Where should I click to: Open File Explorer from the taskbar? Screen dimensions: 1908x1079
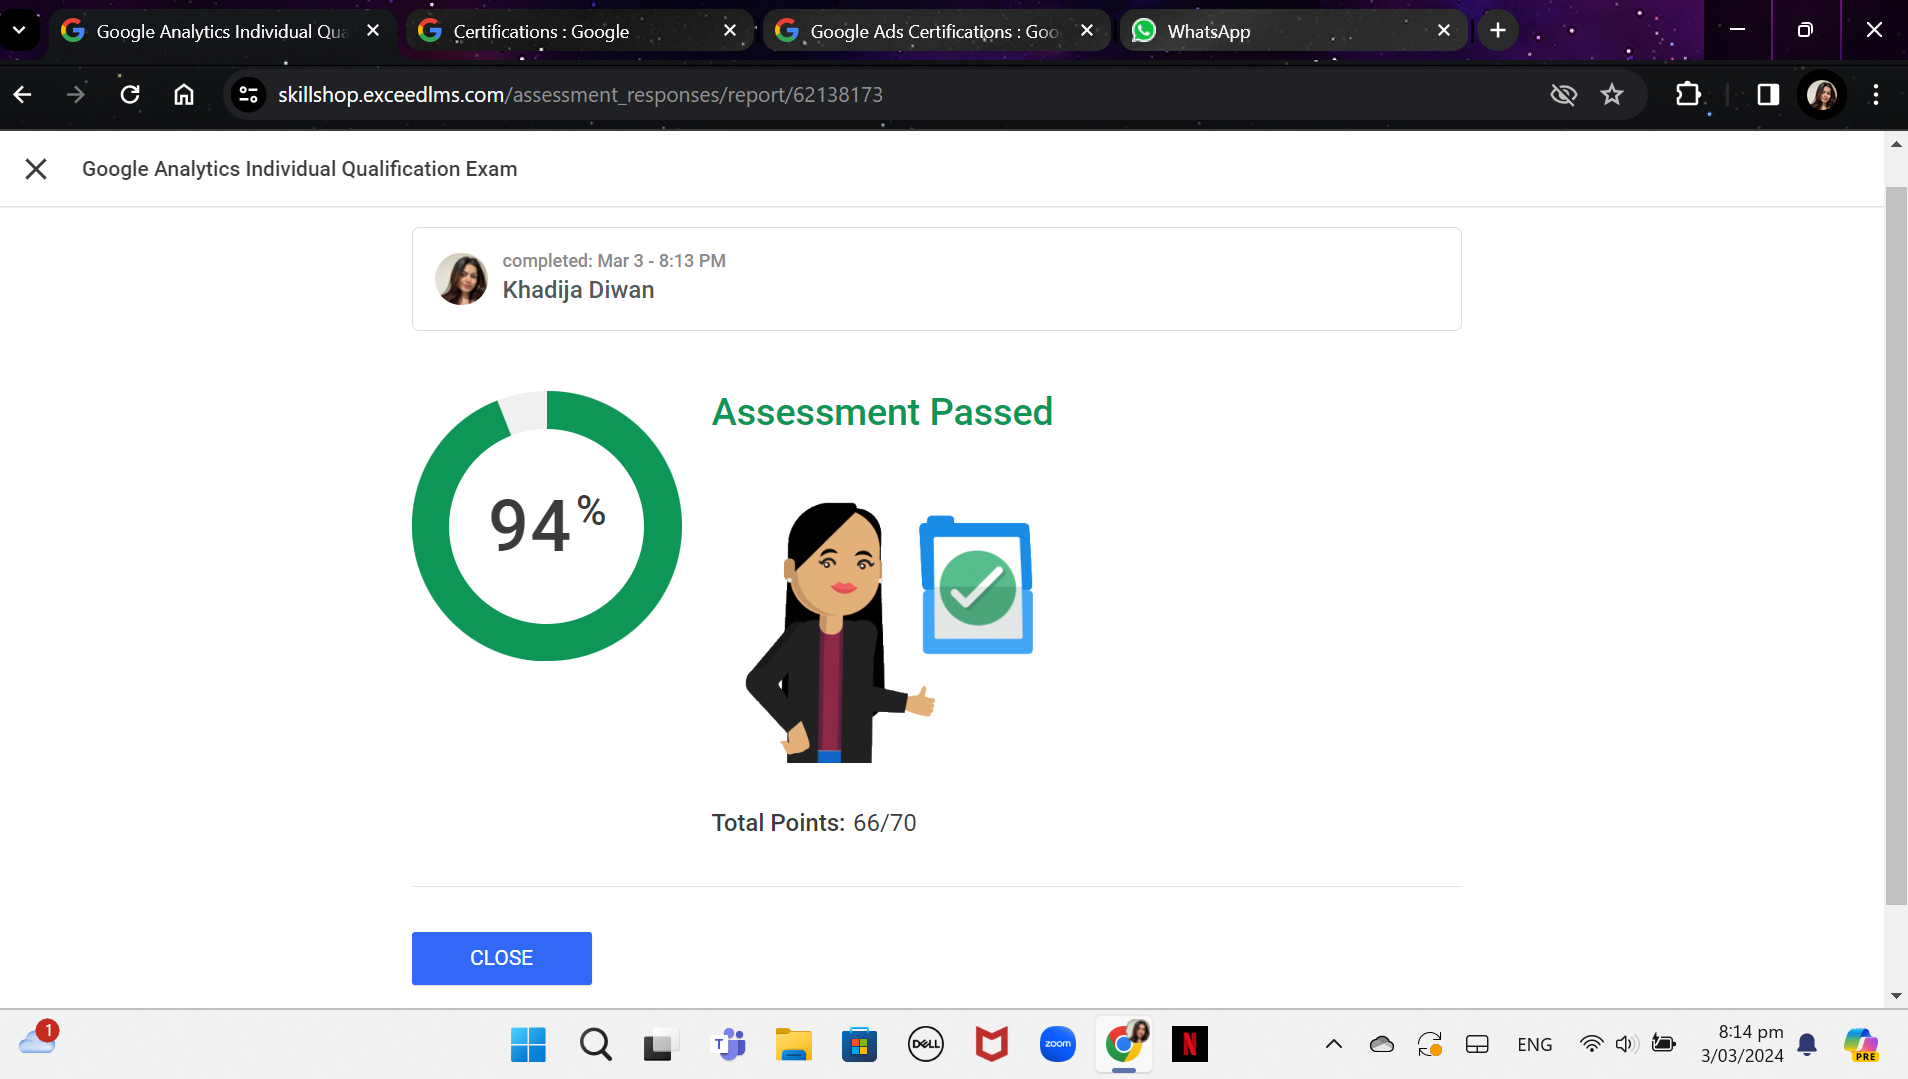coord(793,1045)
